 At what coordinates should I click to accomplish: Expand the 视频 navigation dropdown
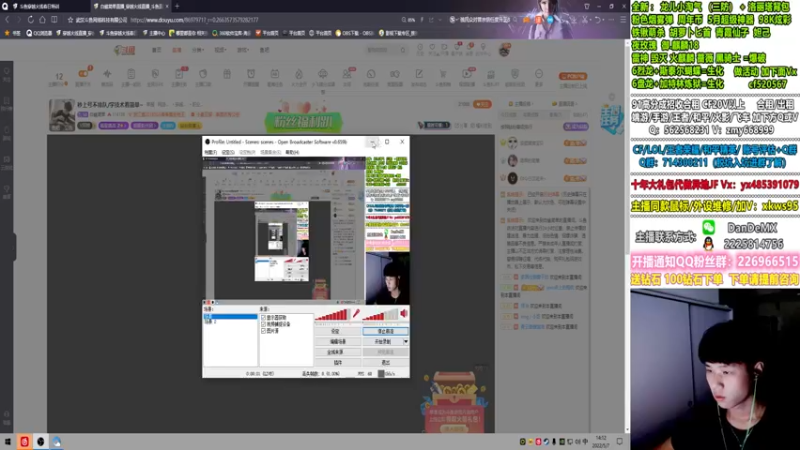pos(220,50)
